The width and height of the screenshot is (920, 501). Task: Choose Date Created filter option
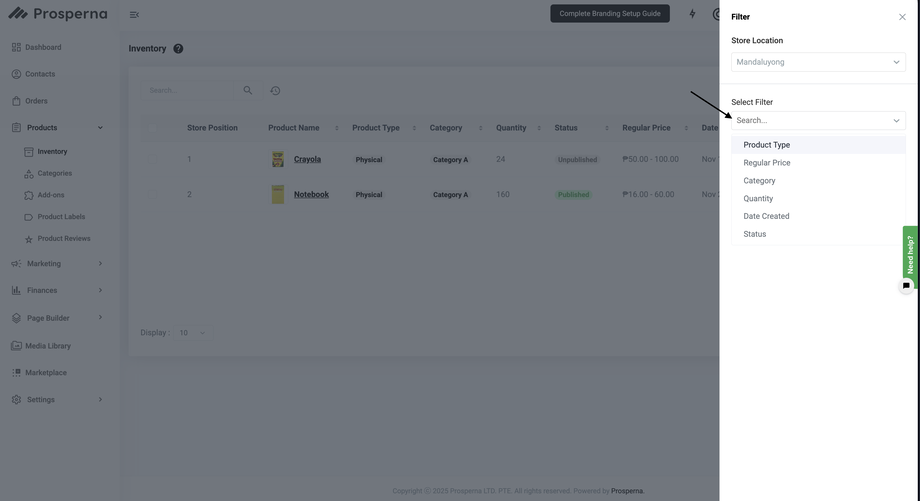[818, 216]
